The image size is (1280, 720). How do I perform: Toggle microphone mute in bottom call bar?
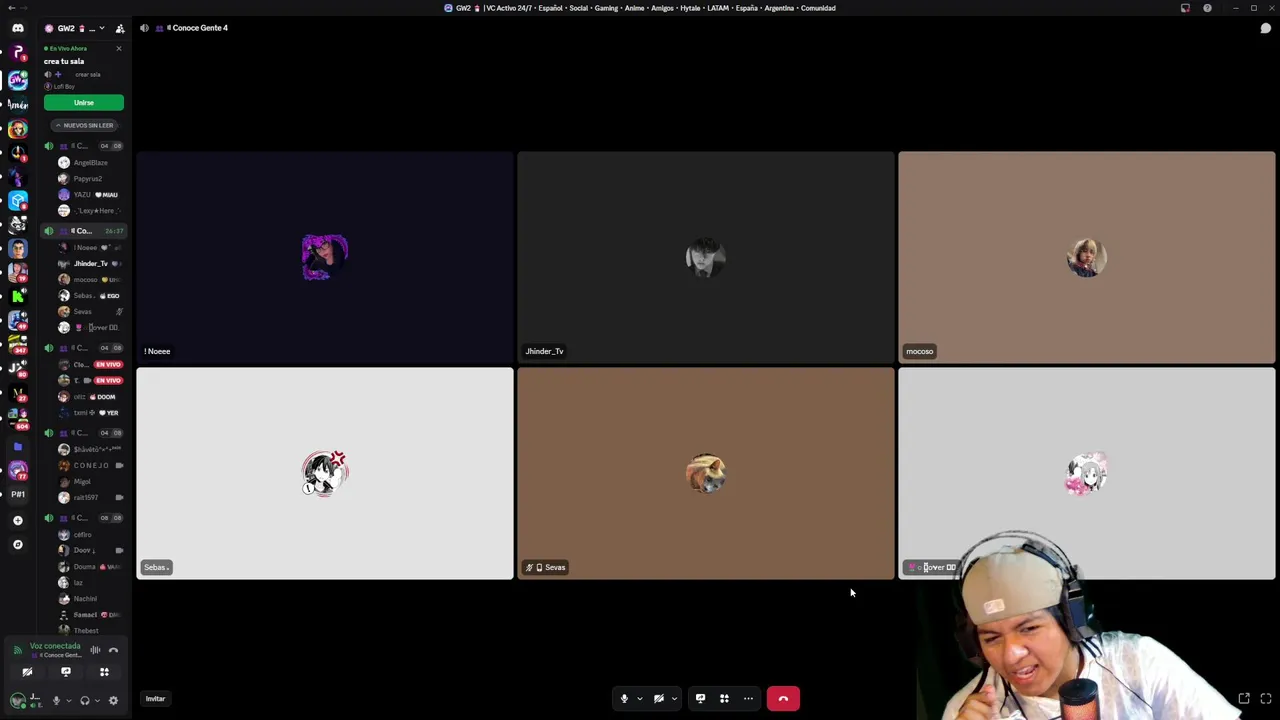[x=624, y=699]
